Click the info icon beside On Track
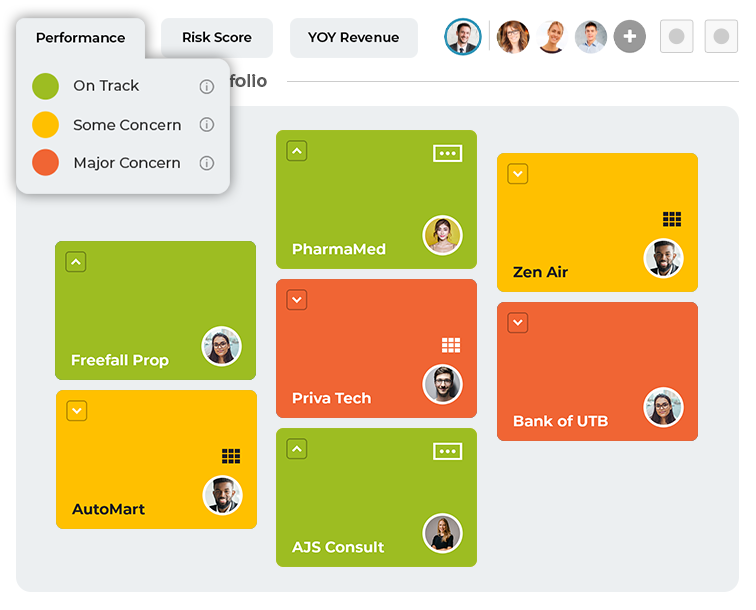 (207, 86)
